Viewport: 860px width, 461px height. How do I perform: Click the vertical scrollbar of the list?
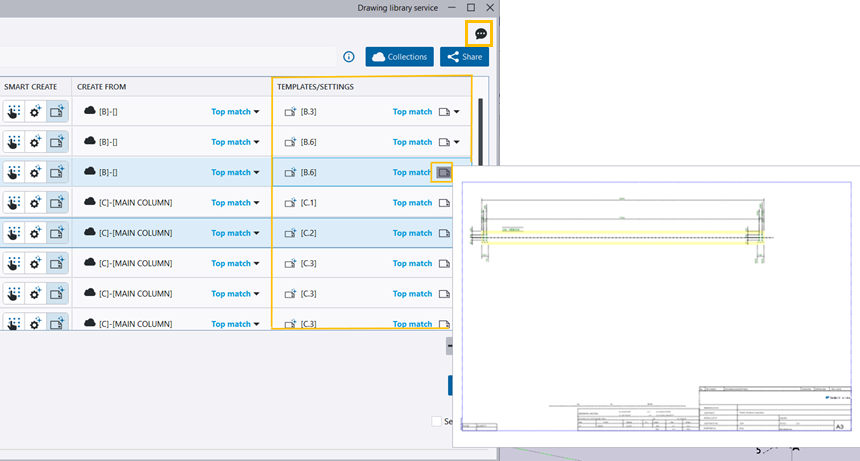click(480, 130)
